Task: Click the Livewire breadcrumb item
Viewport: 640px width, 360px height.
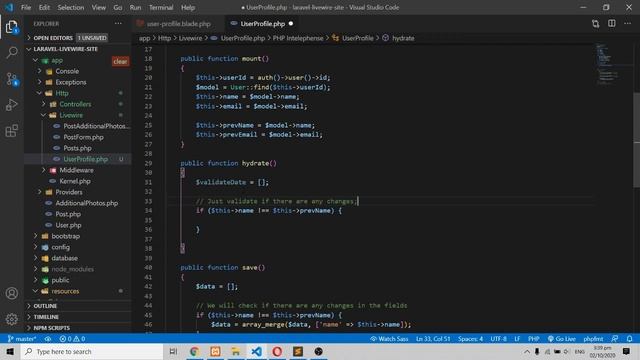Action: (x=190, y=38)
